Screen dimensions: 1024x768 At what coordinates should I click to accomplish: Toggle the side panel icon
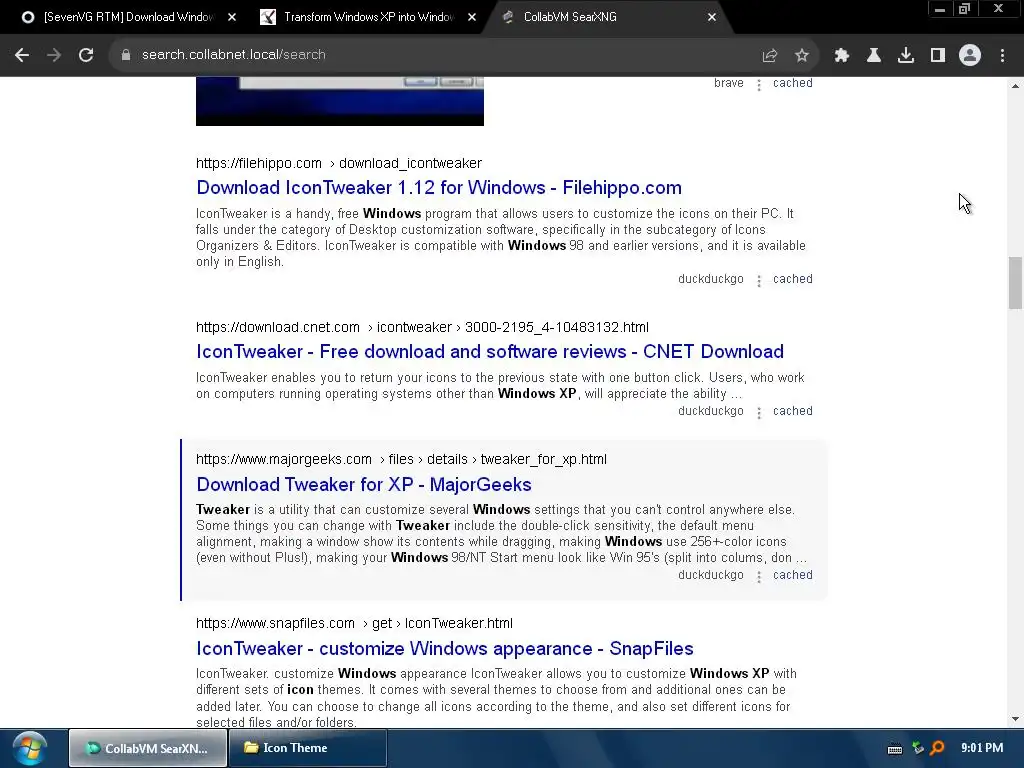pyautogui.click(x=938, y=55)
